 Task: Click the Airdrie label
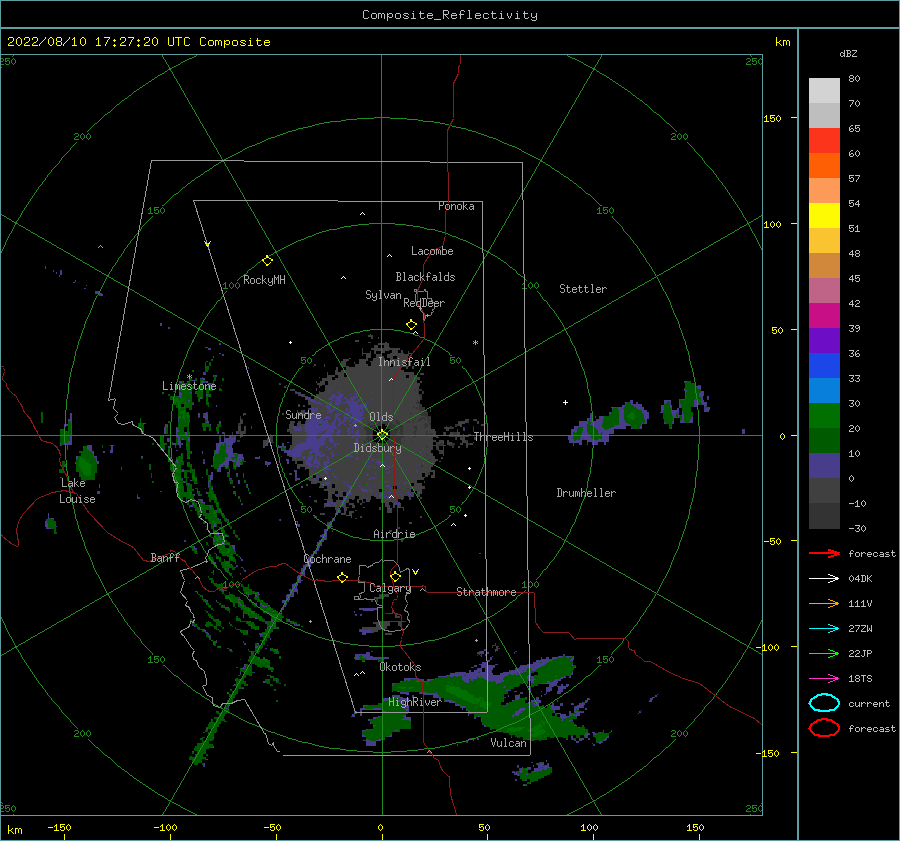[x=394, y=534]
